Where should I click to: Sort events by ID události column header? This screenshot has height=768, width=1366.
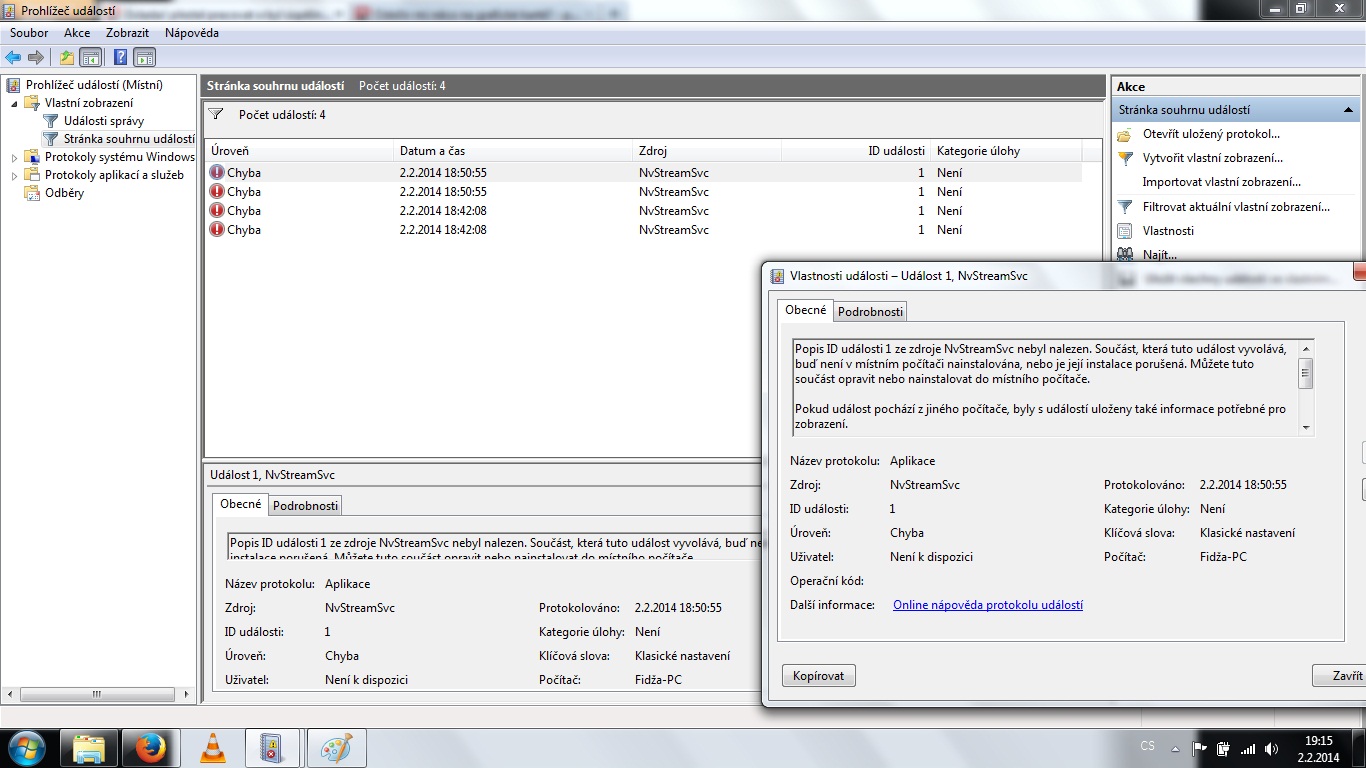pyautogui.click(x=855, y=151)
